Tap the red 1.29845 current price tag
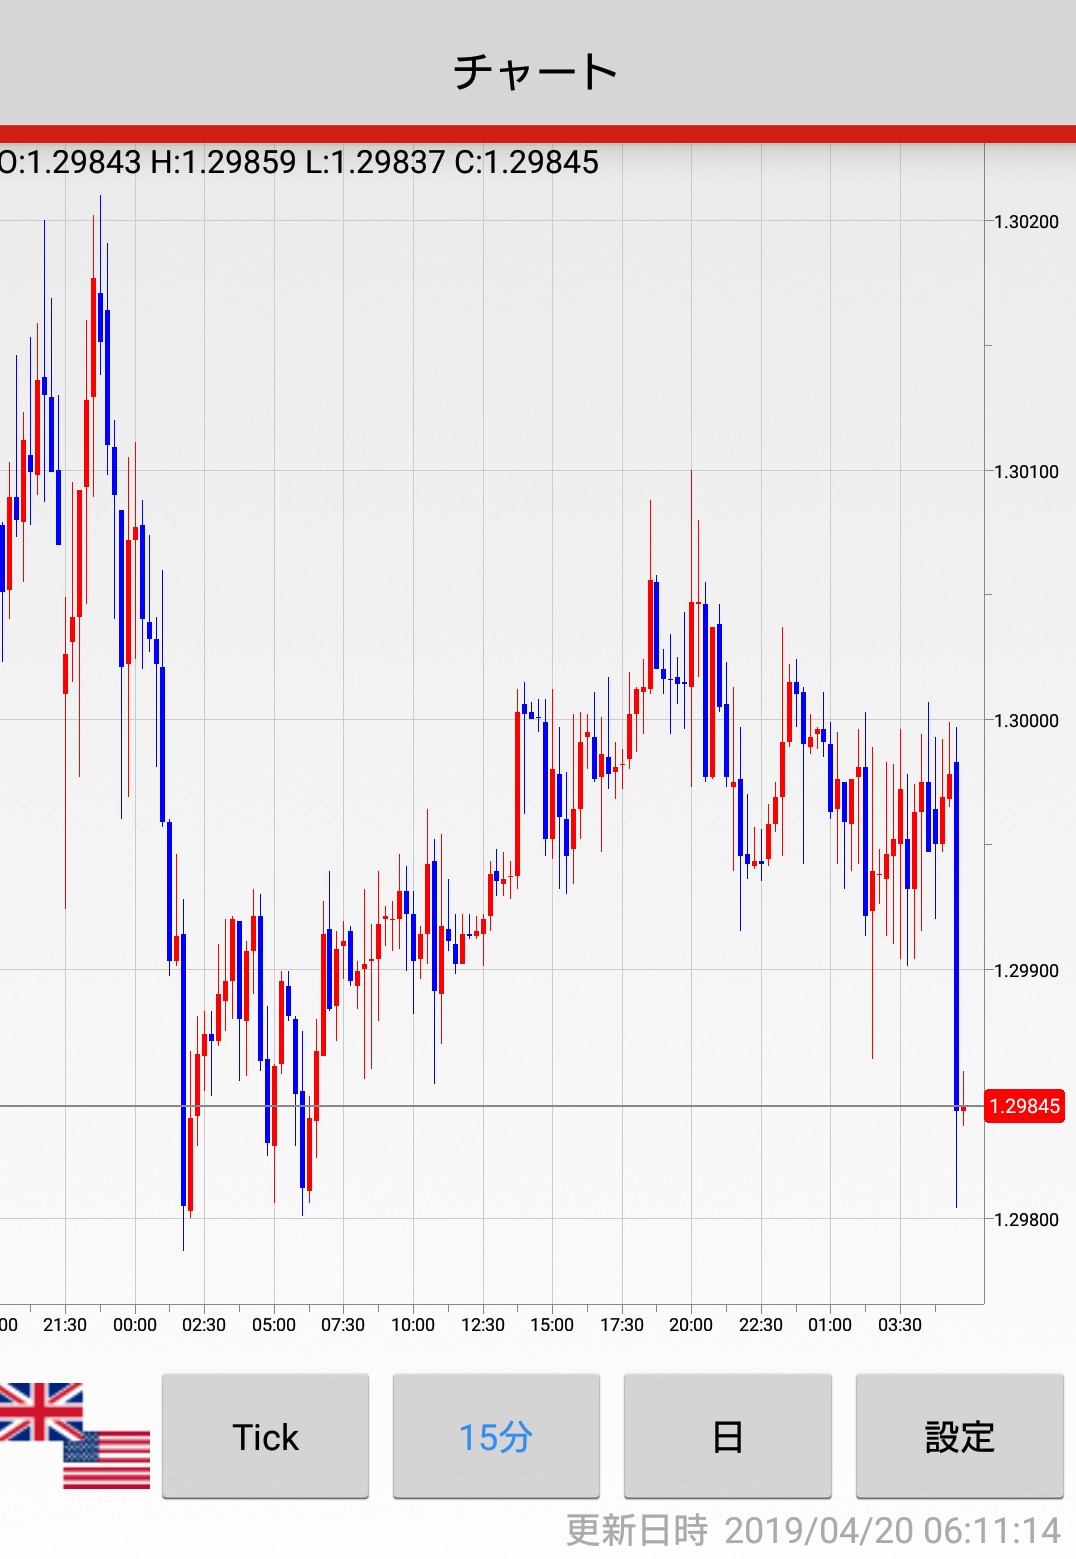The image size is (1076, 1559). (1024, 1106)
